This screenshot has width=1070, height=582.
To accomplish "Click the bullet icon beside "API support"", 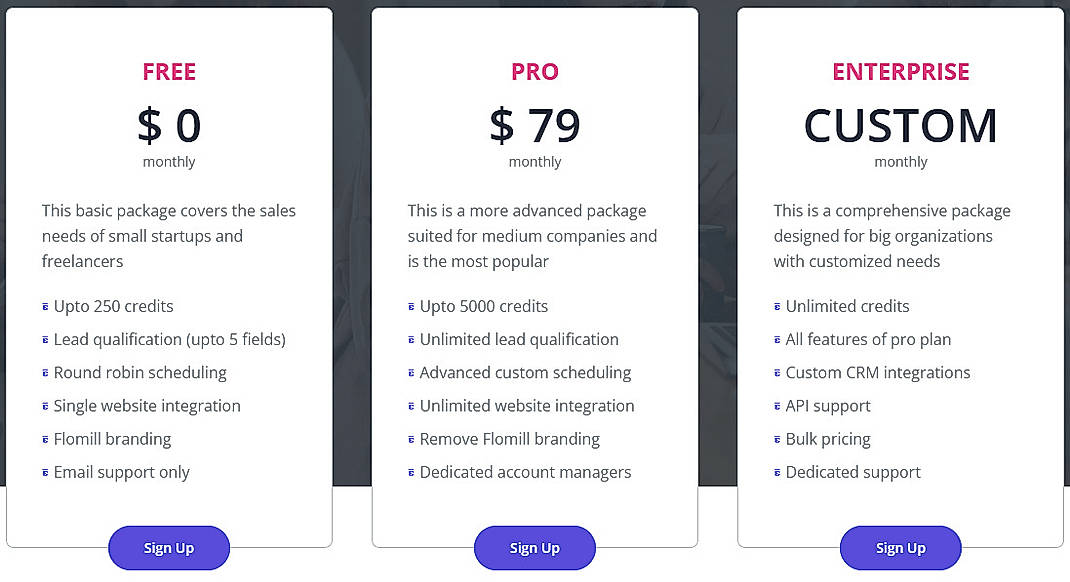I will pyautogui.click(x=776, y=406).
